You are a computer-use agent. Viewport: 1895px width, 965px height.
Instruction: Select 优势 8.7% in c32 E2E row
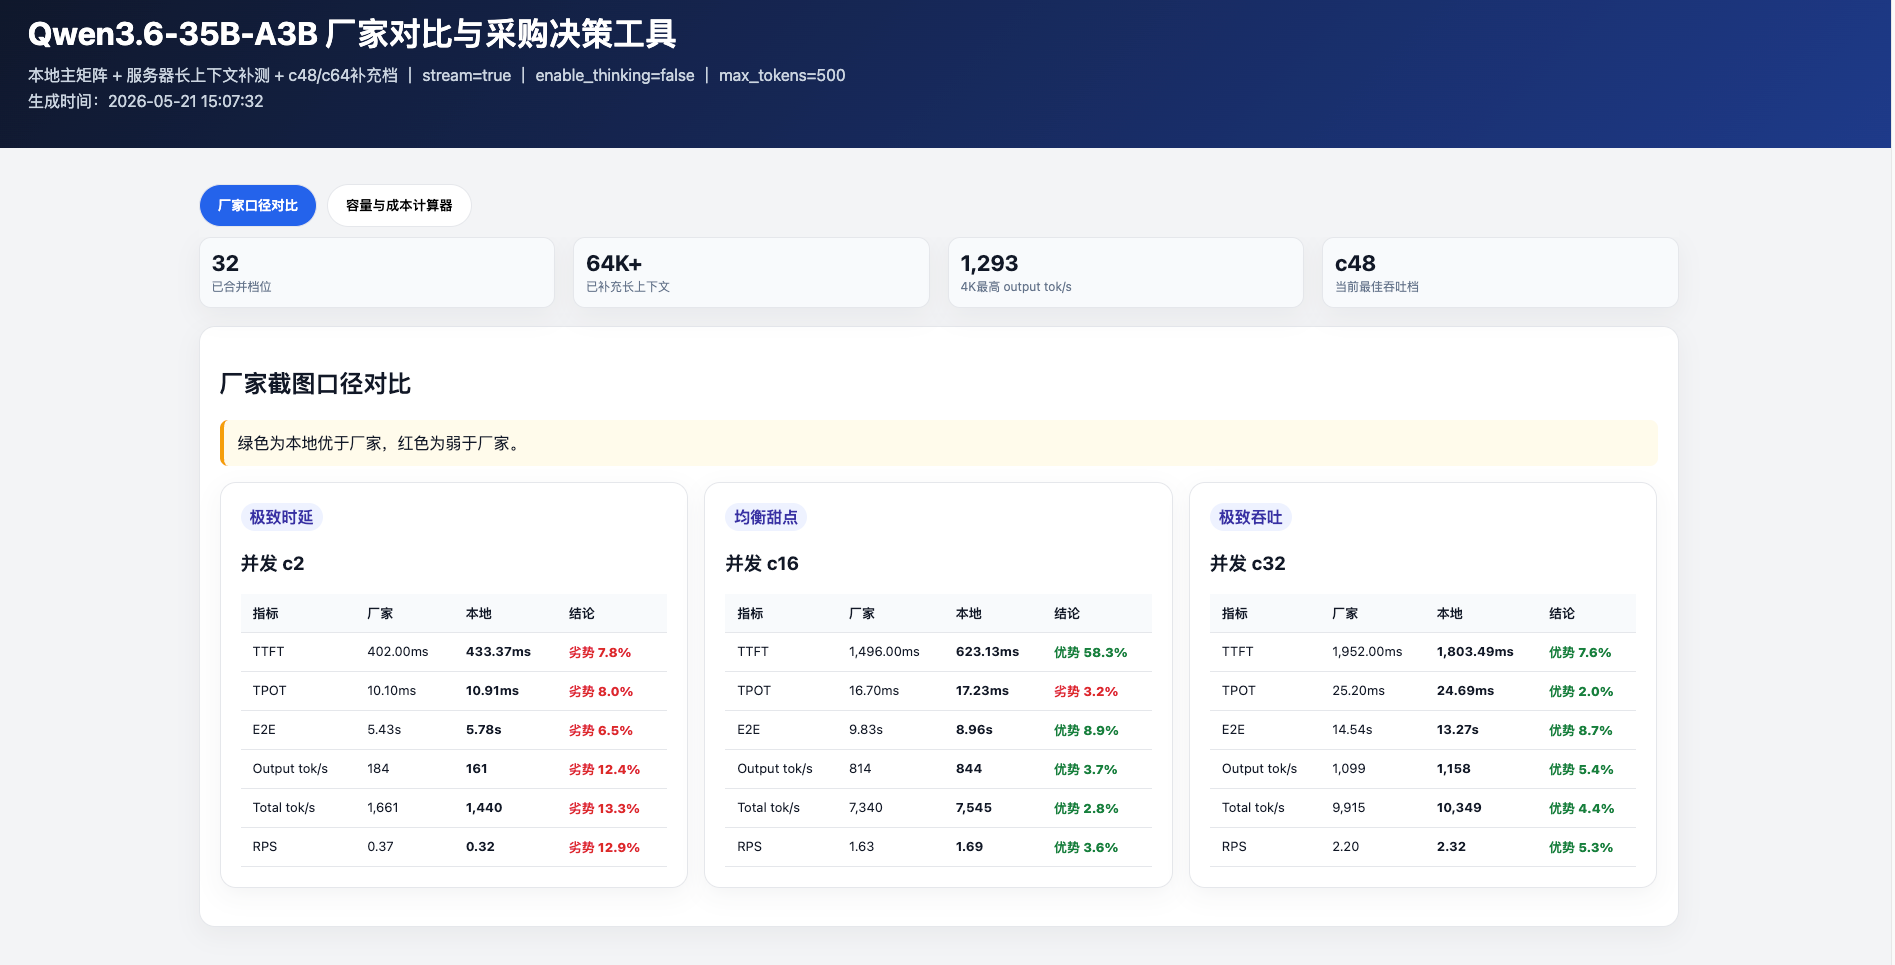[x=1581, y=730]
